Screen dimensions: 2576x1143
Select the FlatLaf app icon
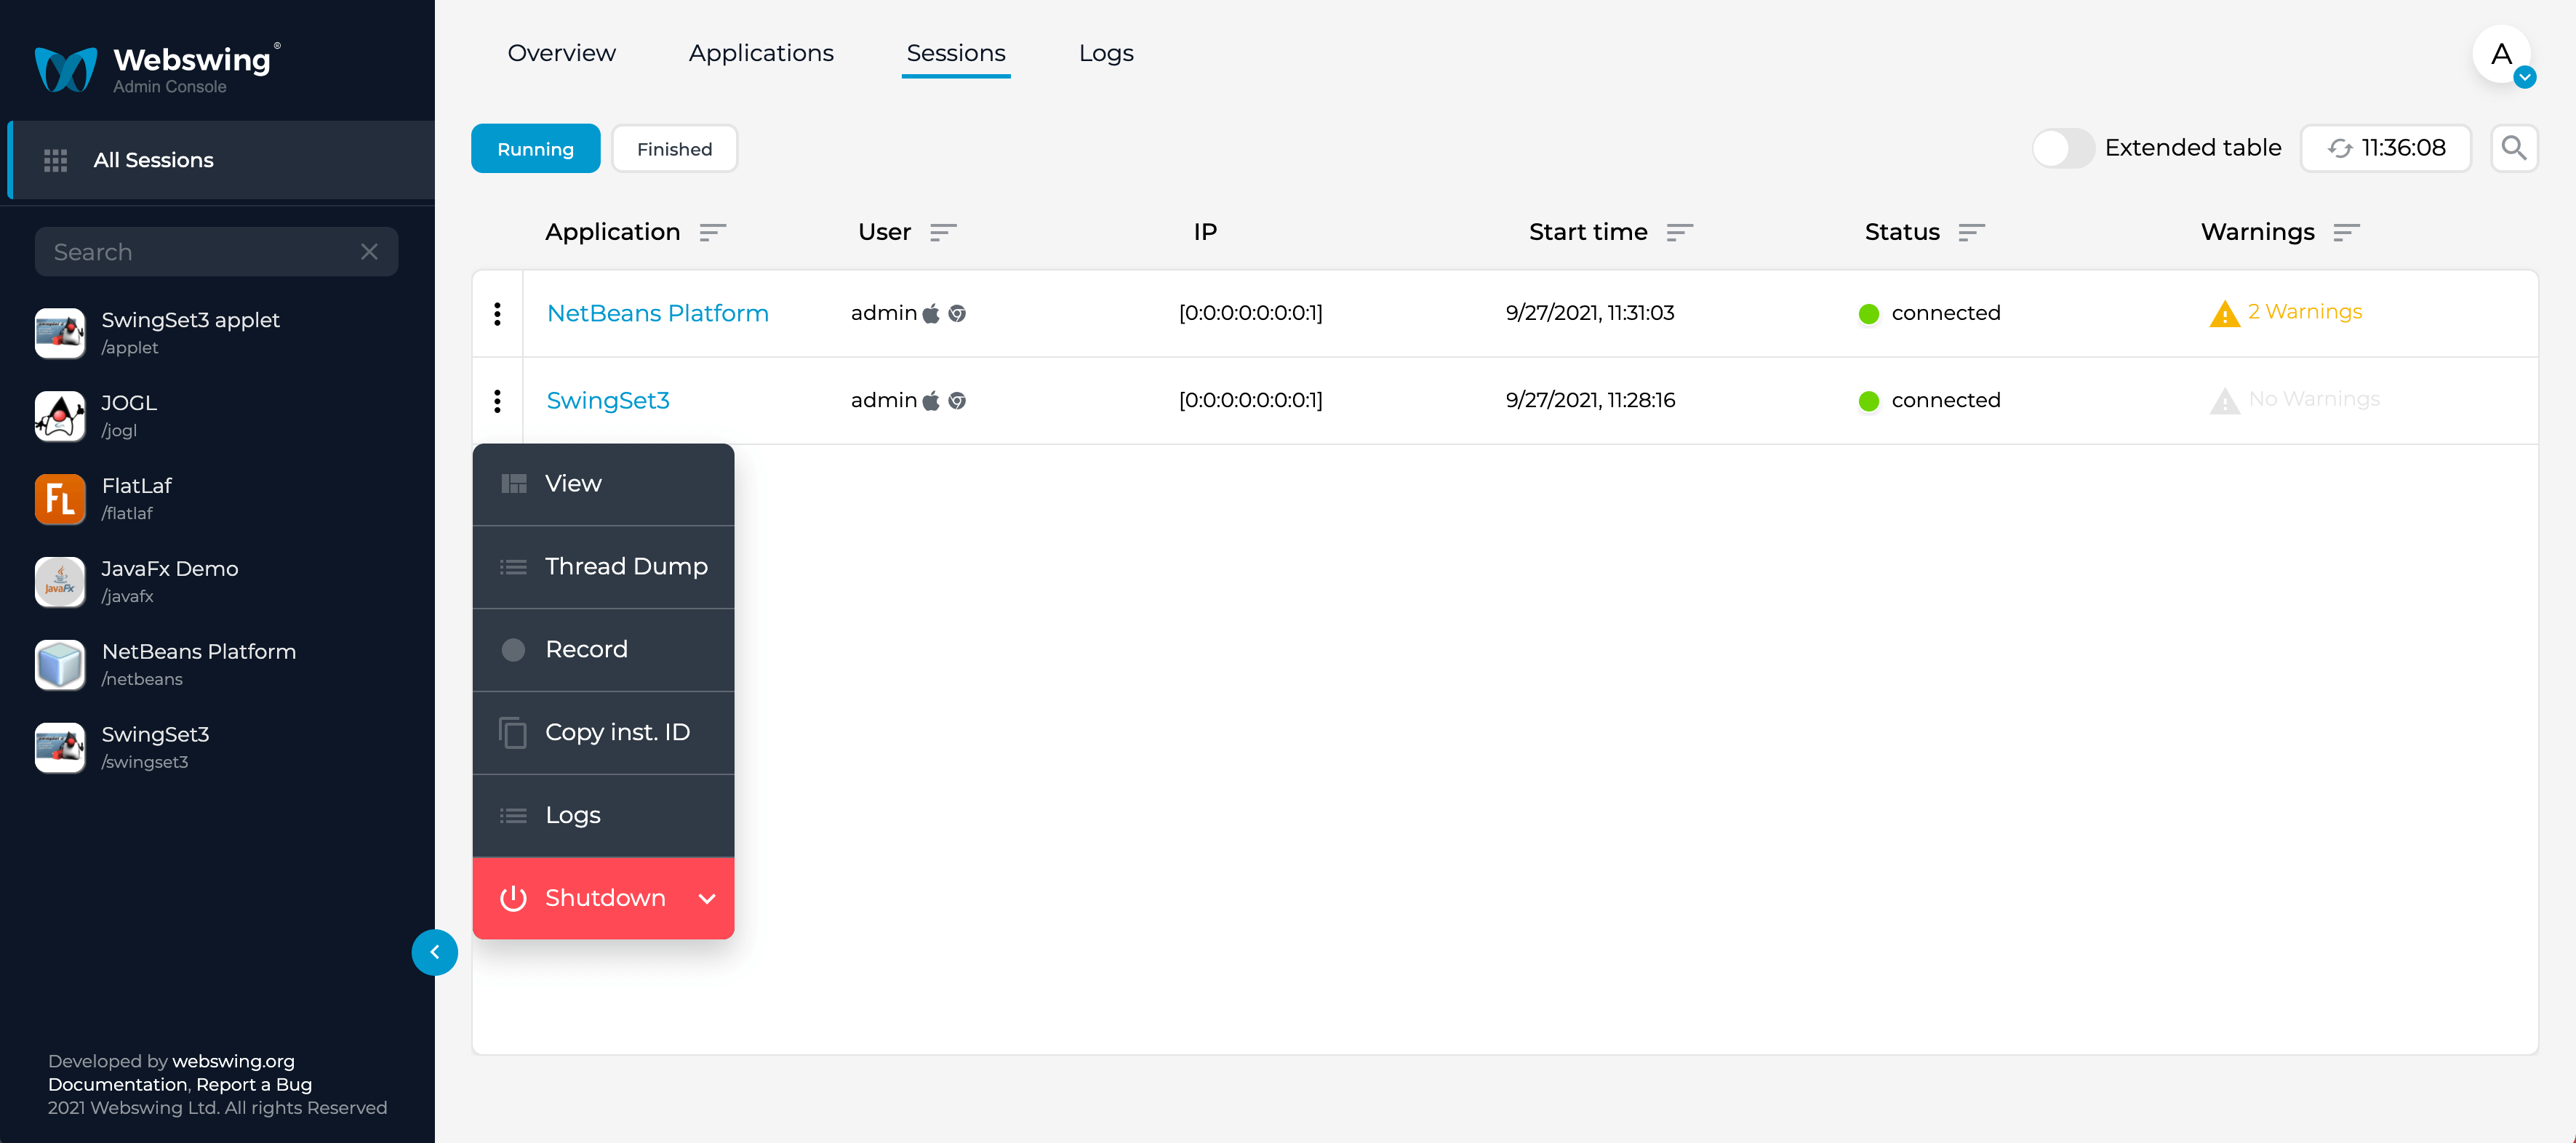(60, 499)
